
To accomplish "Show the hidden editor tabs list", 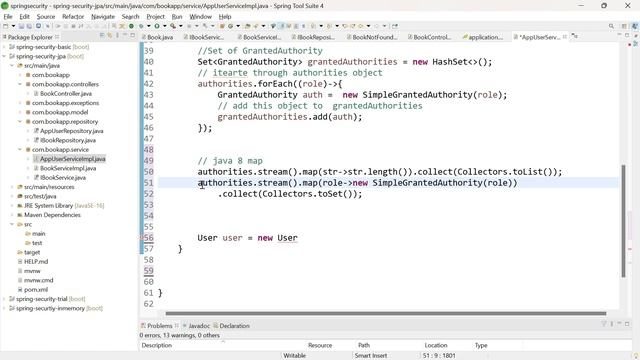I will pyautogui.click(x=574, y=36).
